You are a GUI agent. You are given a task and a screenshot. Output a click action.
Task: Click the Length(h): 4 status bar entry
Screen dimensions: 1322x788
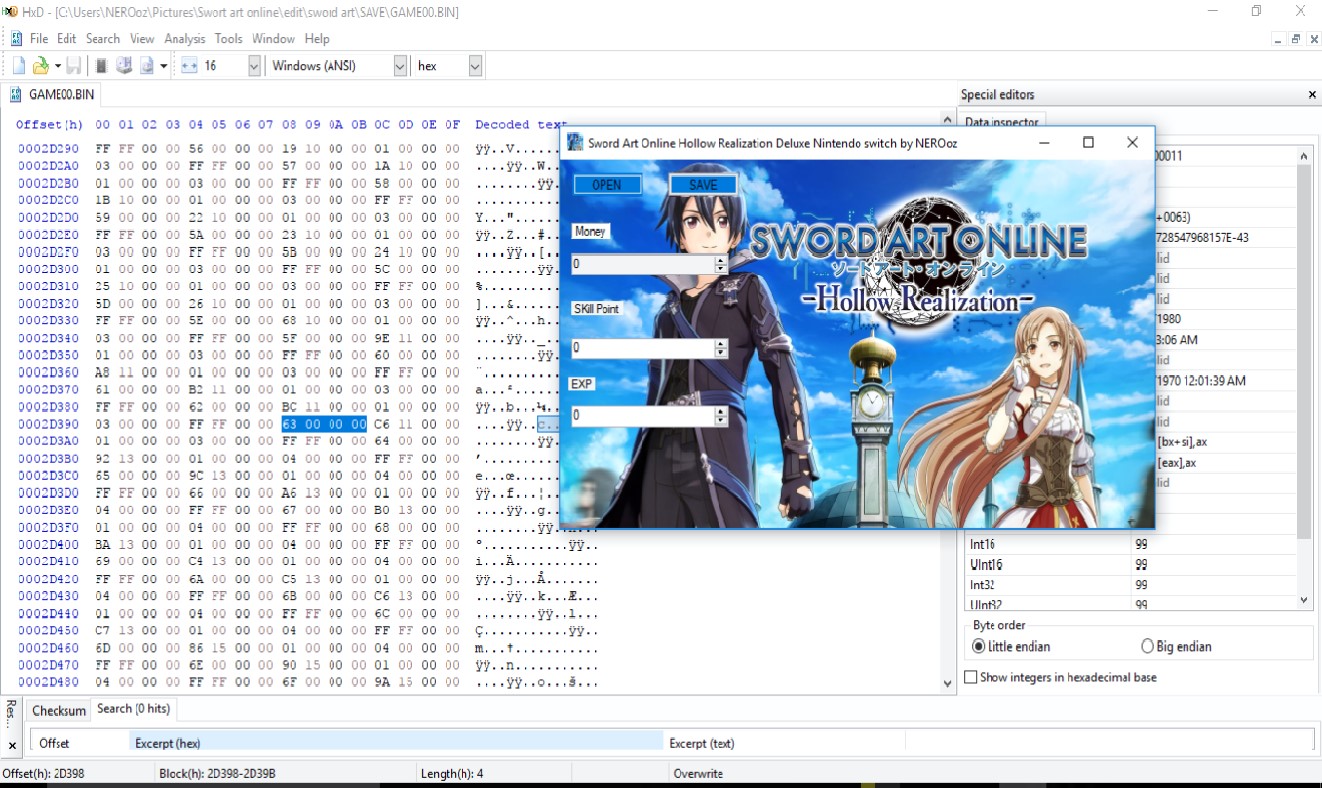pos(452,774)
